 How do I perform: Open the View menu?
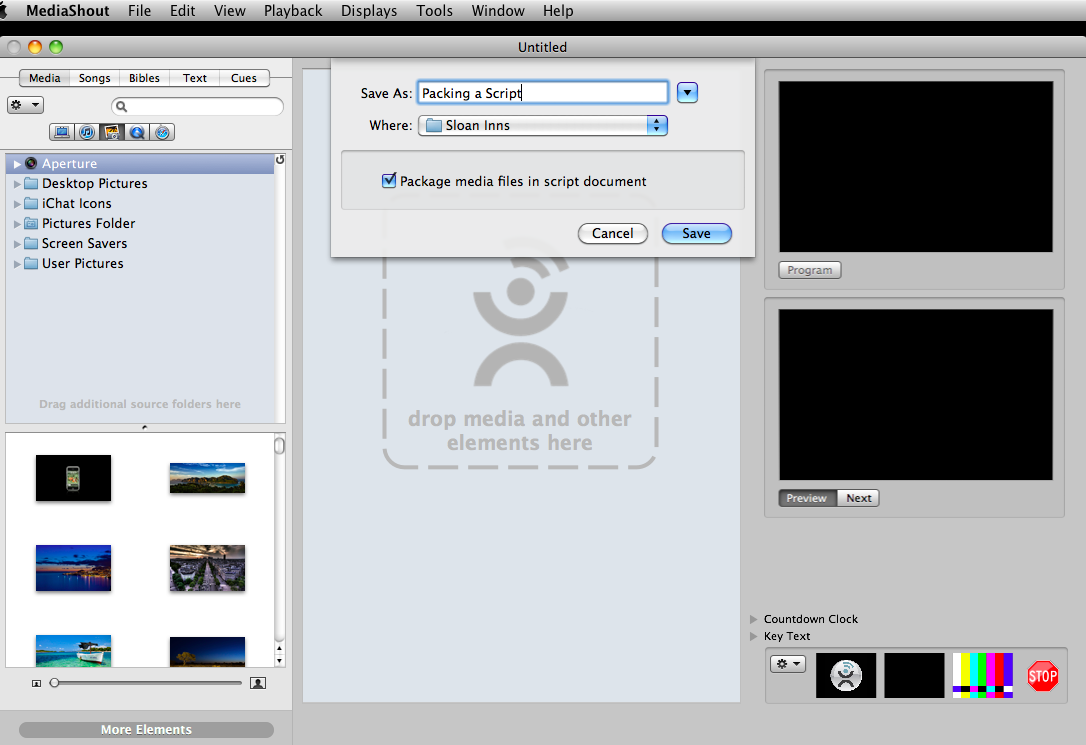pyautogui.click(x=229, y=11)
